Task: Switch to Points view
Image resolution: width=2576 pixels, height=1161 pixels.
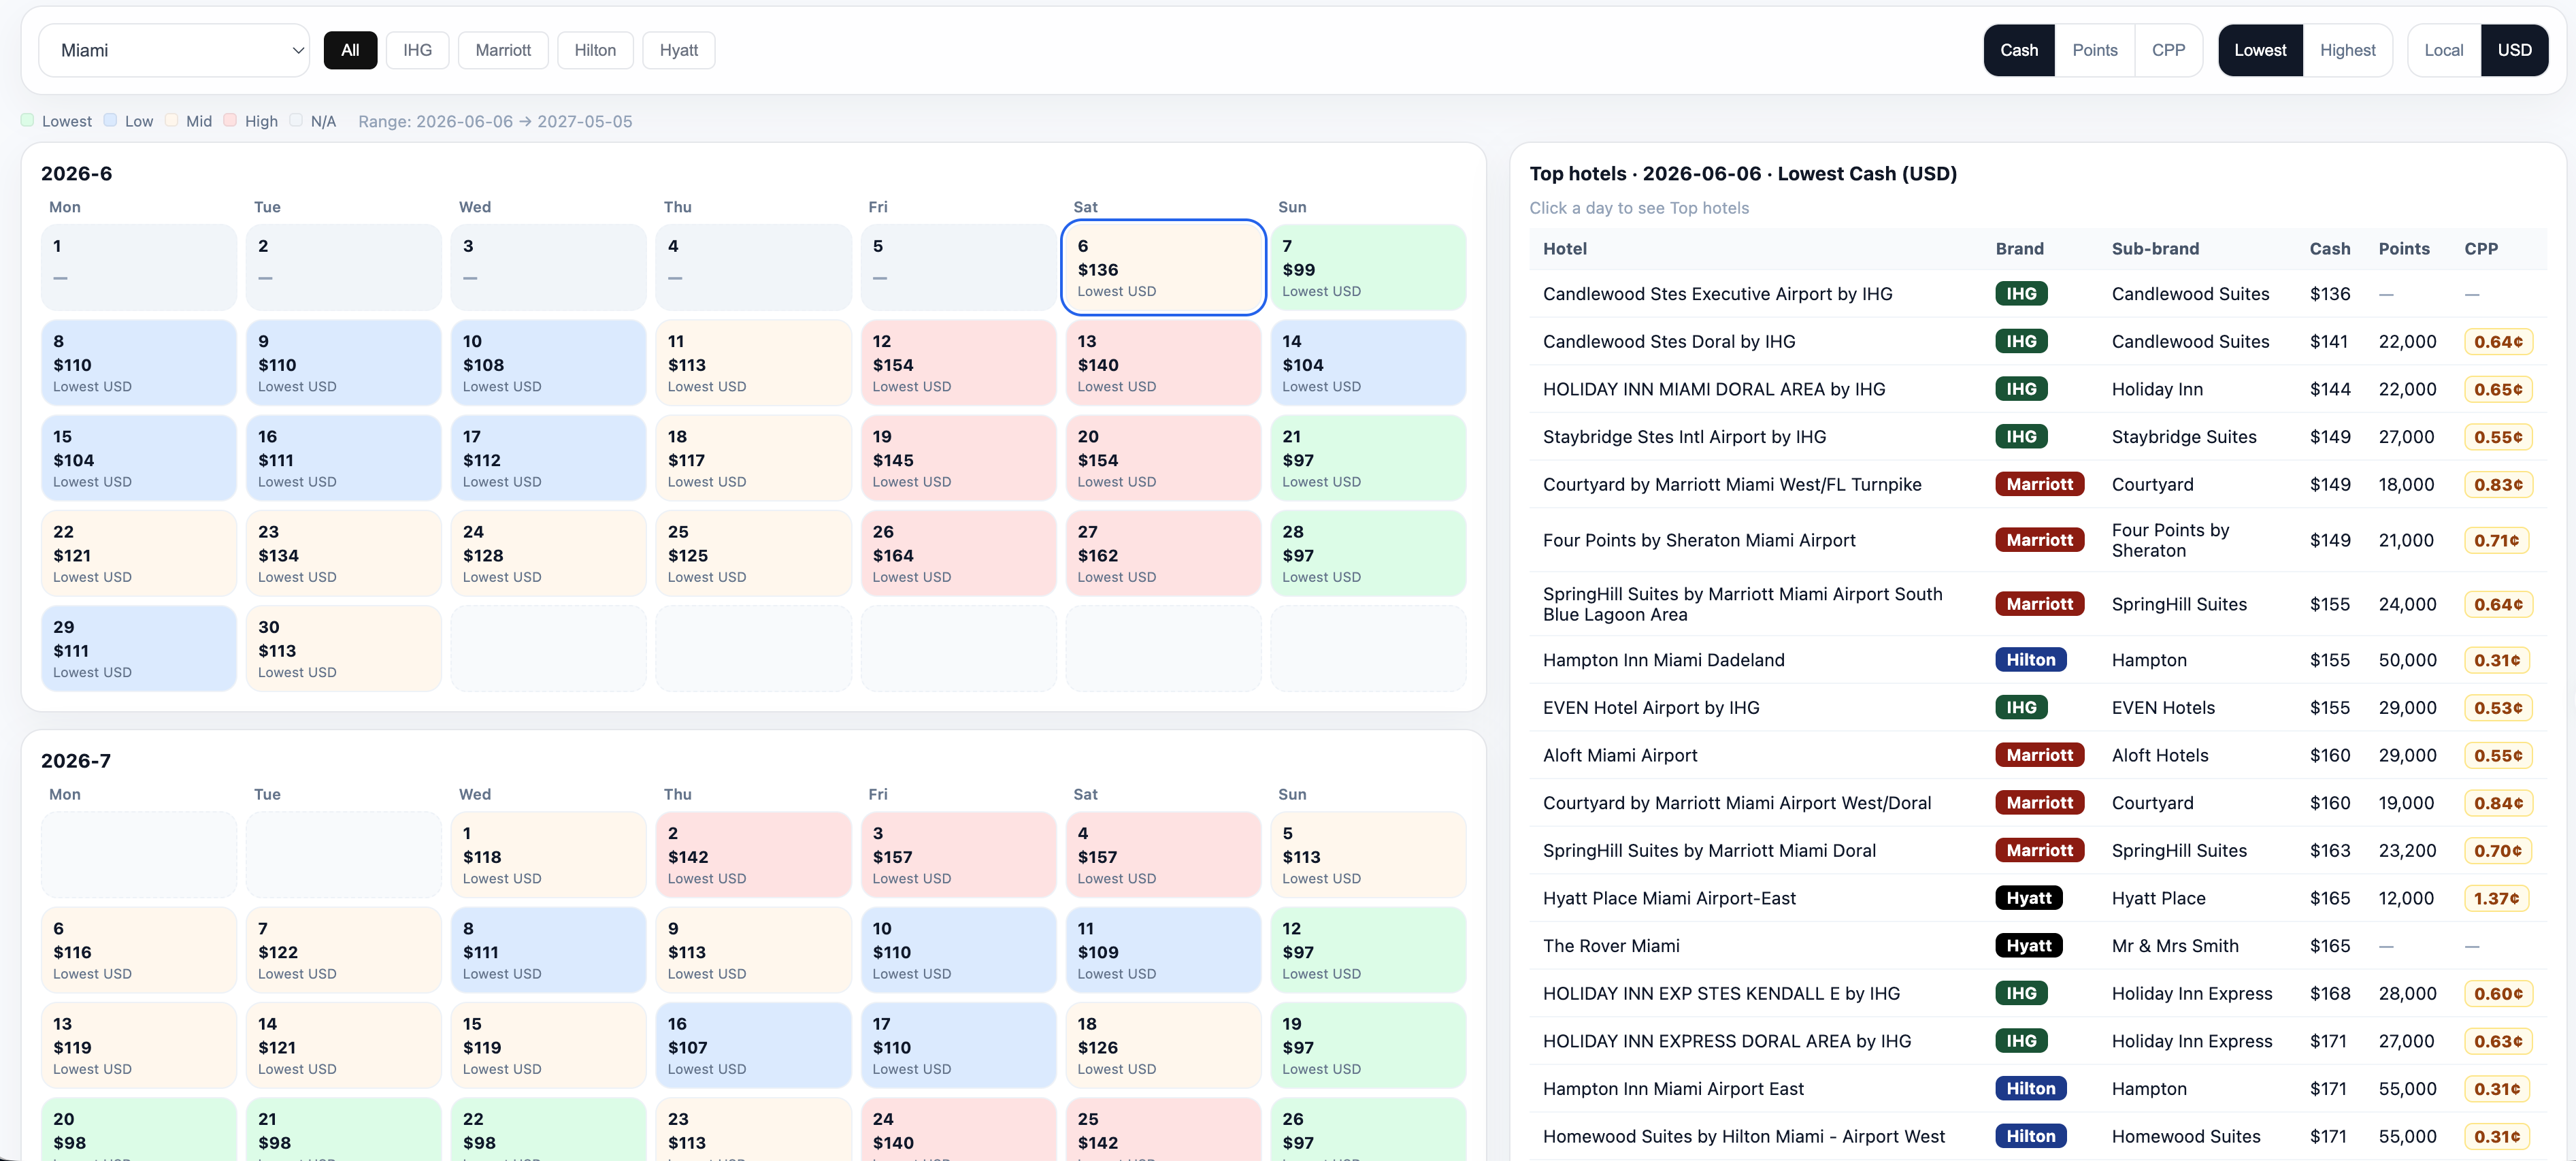Action: (2095, 50)
